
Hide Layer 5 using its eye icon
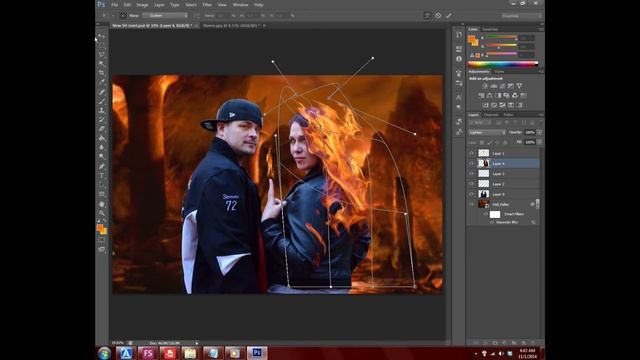(471, 153)
